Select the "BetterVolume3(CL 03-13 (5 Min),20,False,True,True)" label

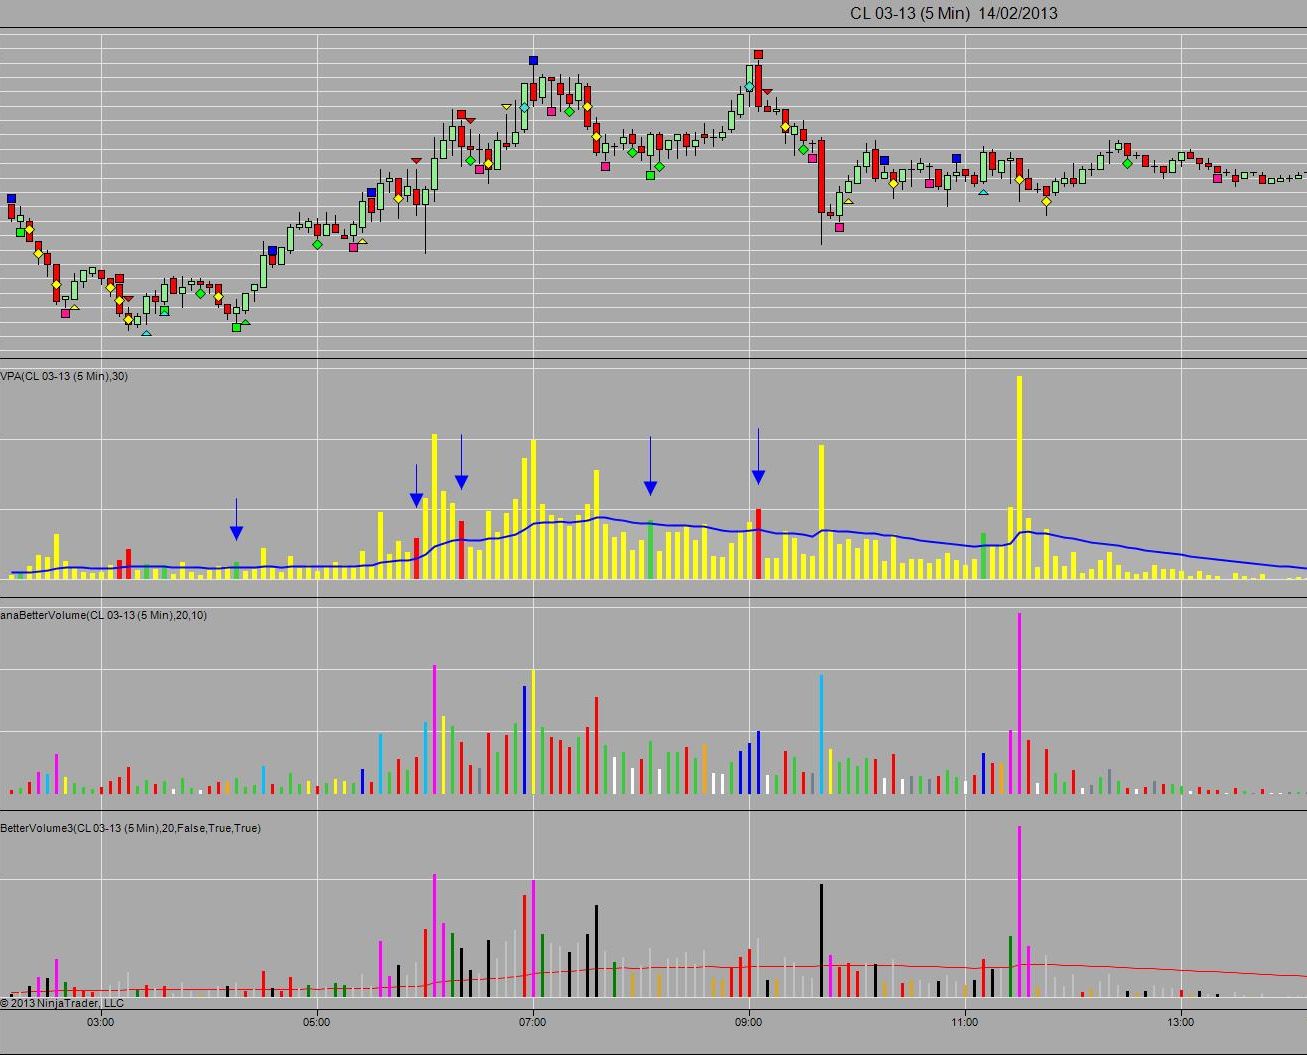(130, 828)
